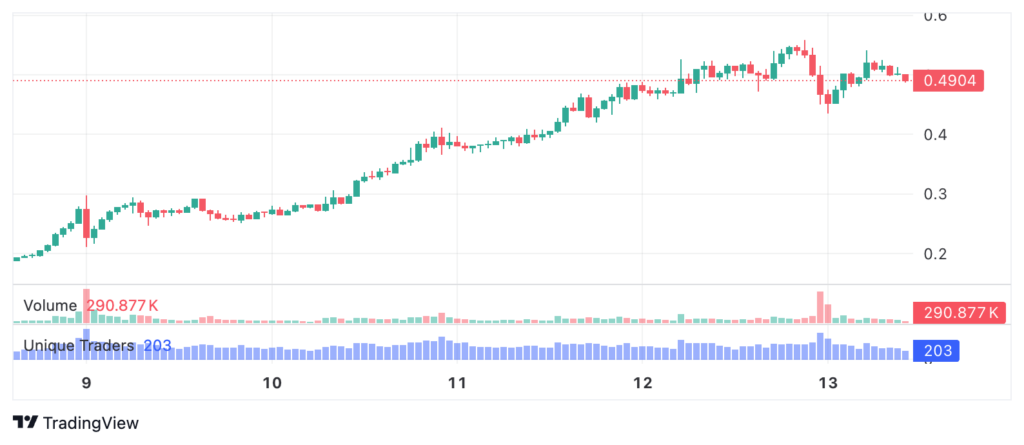Image resolution: width=1024 pixels, height=445 pixels.
Task: Click the red 0.4904 current price label
Action: coord(948,81)
